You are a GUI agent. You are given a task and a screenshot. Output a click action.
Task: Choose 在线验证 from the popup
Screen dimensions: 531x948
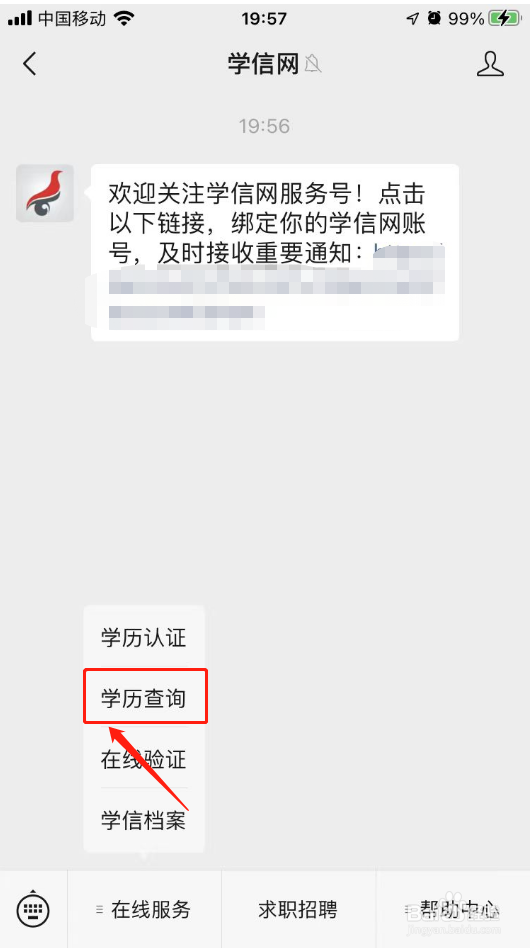(144, 759)
